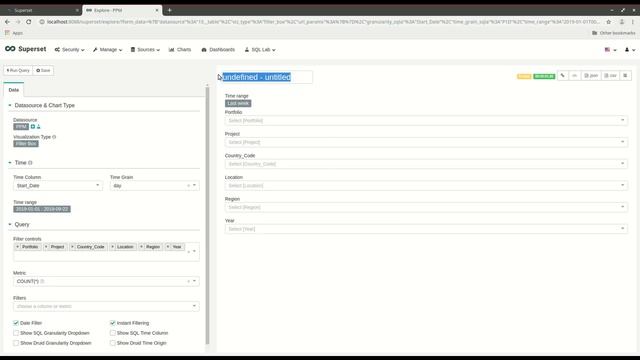Image resolution: width=640 pixels, height=360 pixels.
Task: Select the Data tab
Action: coord(13,90)
